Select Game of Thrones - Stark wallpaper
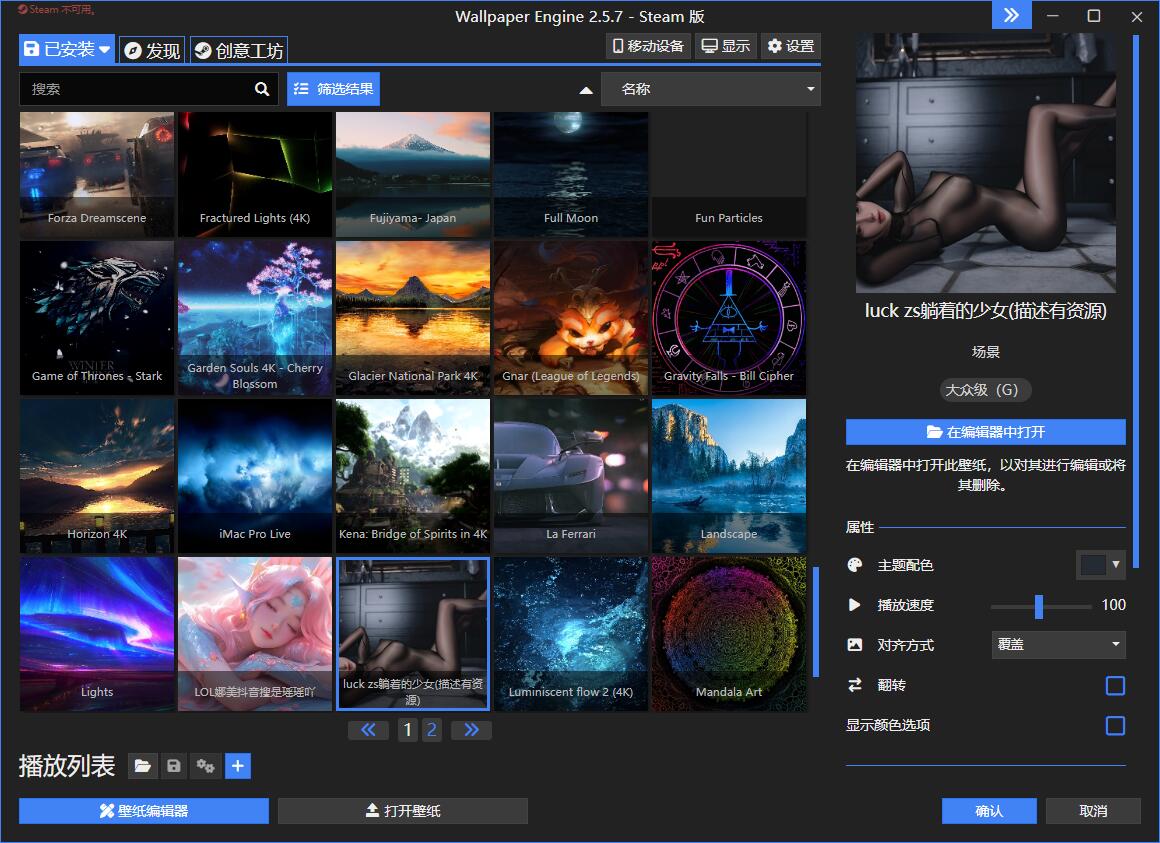Viewport: 1160px width, 843px height. pos(97,318)
